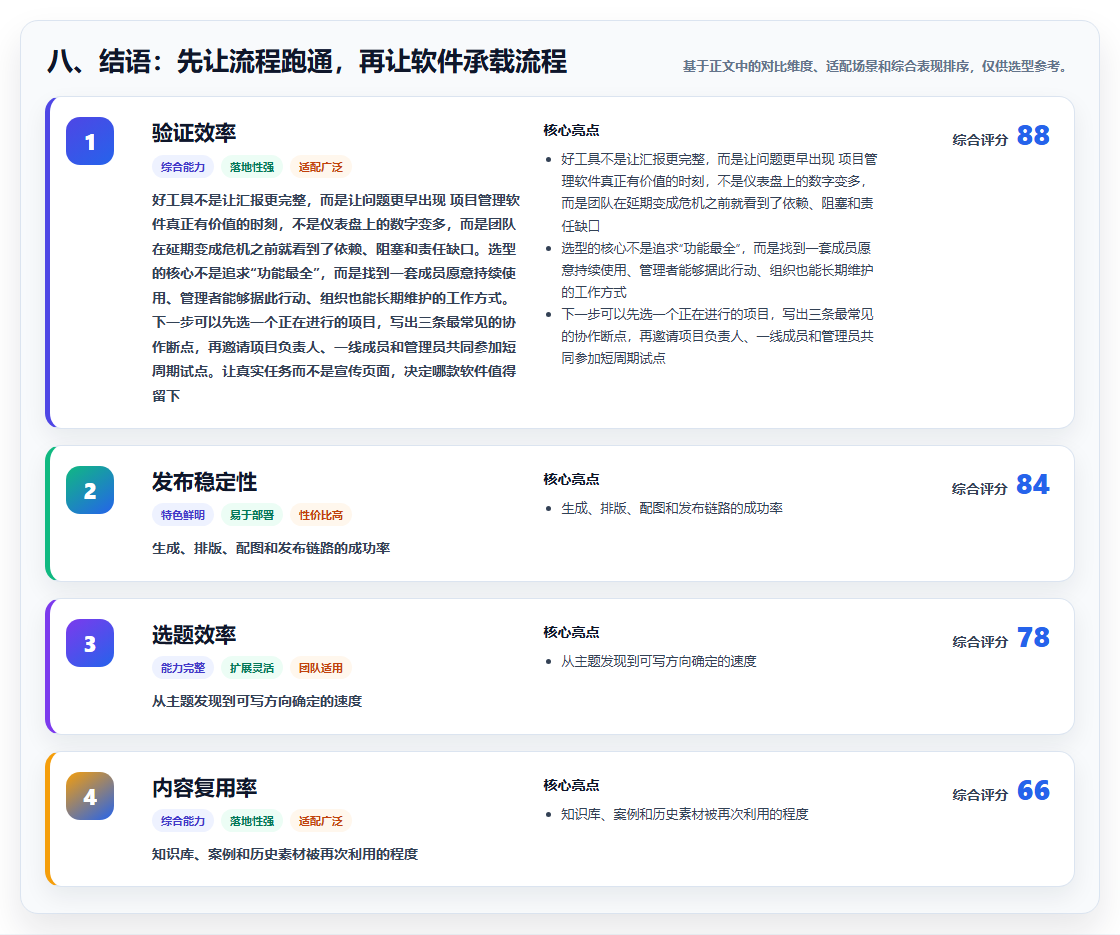Screen dimensions: 1120x935
Task: Click 核心亮点 heading in 选题效率 card
Action: coord(571,632)
